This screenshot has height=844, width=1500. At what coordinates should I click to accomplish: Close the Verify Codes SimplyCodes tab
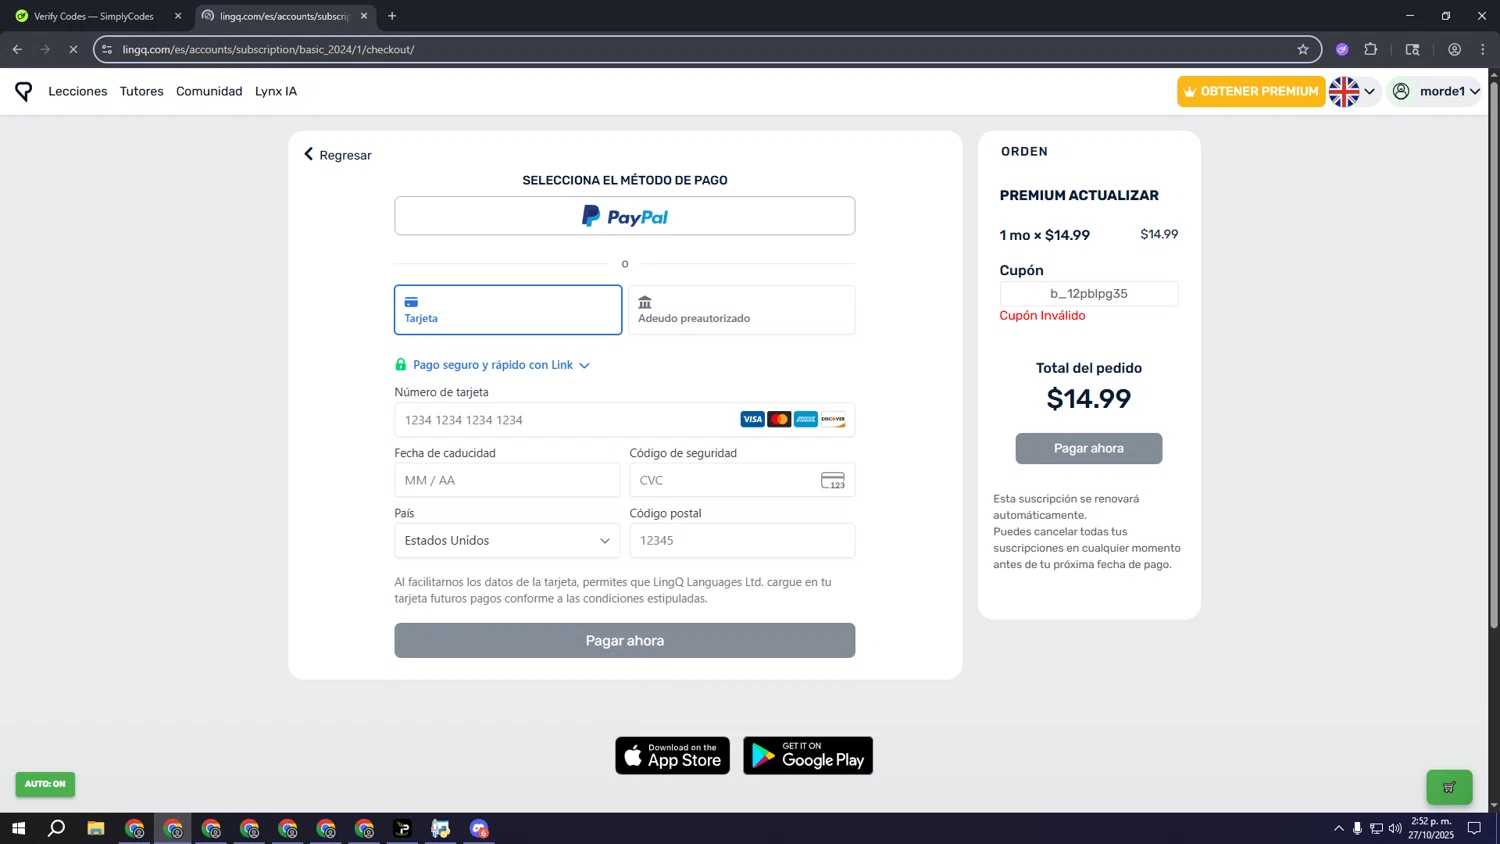178,16
